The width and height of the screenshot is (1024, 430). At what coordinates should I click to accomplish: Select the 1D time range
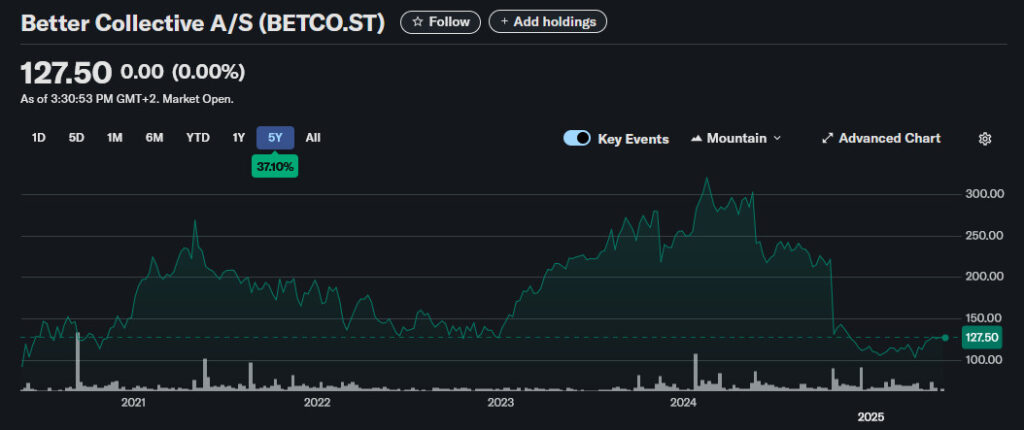pos(39,138)
